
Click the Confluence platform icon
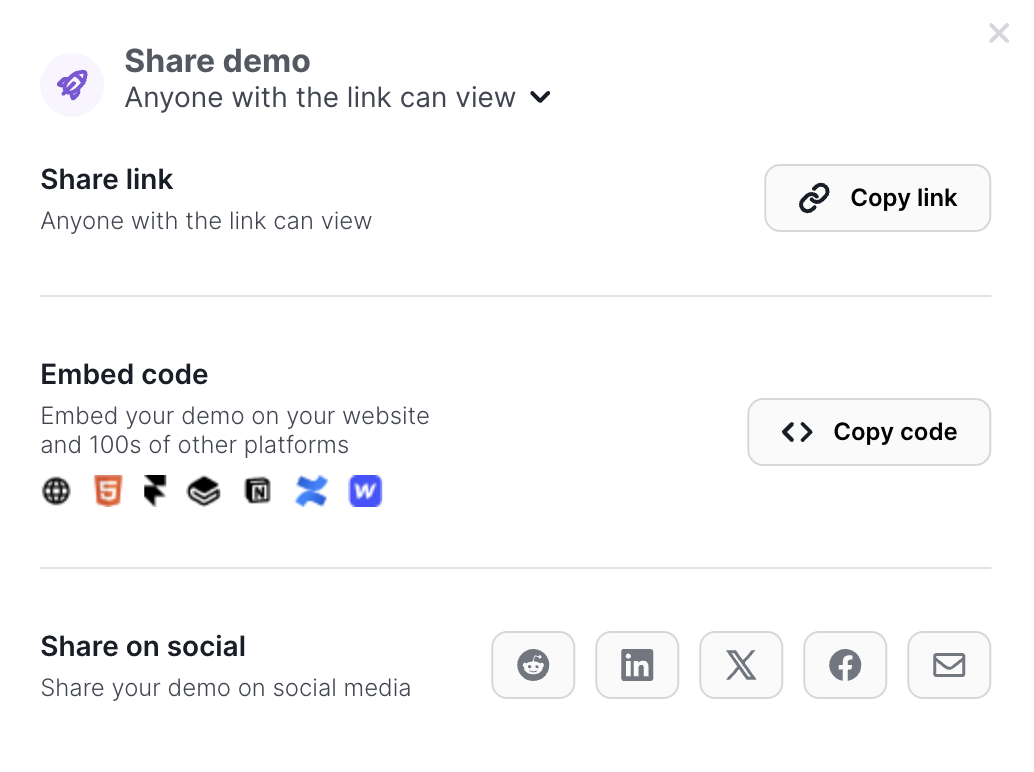311,491
